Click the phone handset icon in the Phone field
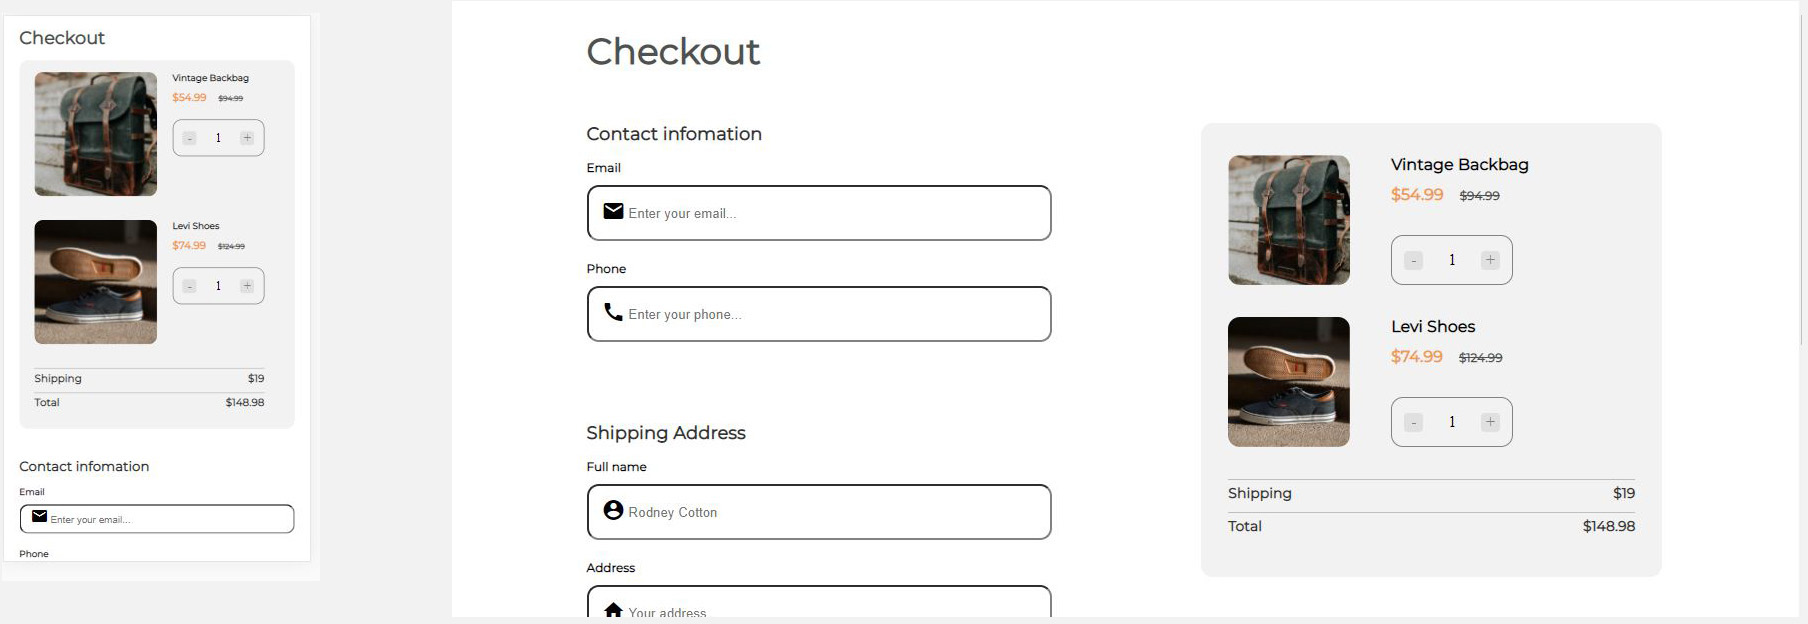 tap(613, 312)
